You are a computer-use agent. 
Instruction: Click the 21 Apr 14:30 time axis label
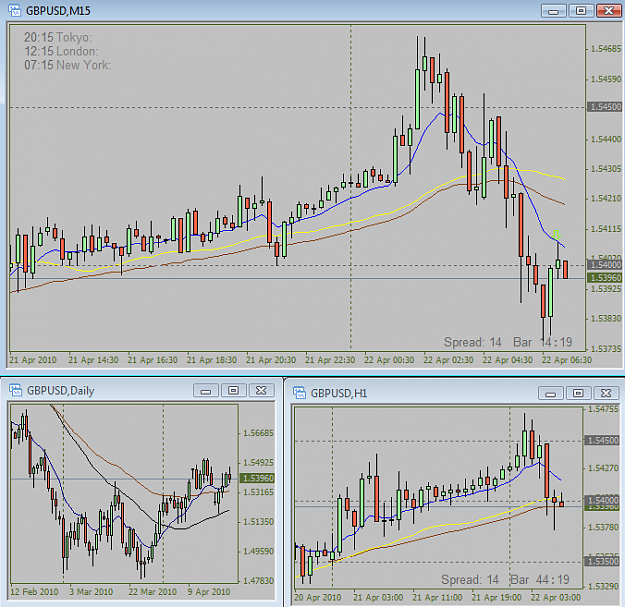tap(93, 360)
